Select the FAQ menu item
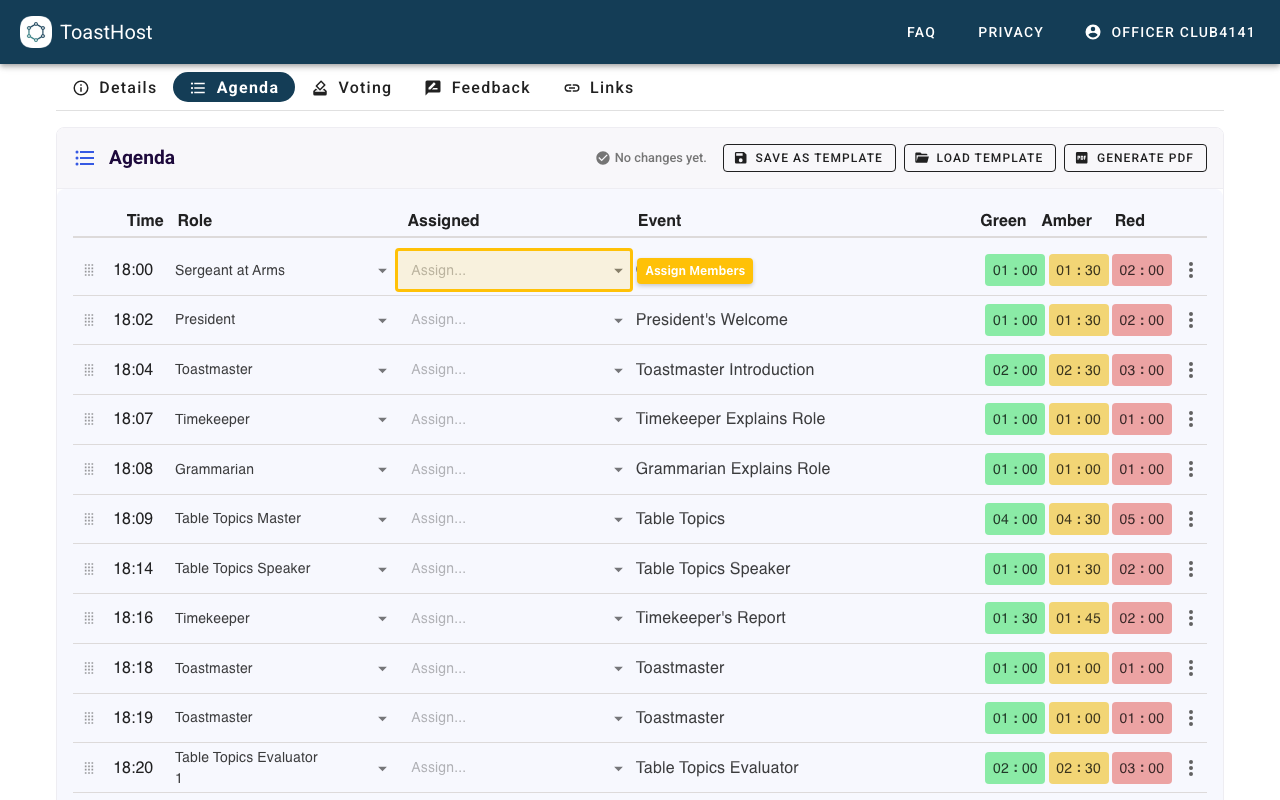This screenshot has width=1280, height=800. pos(920,32)
